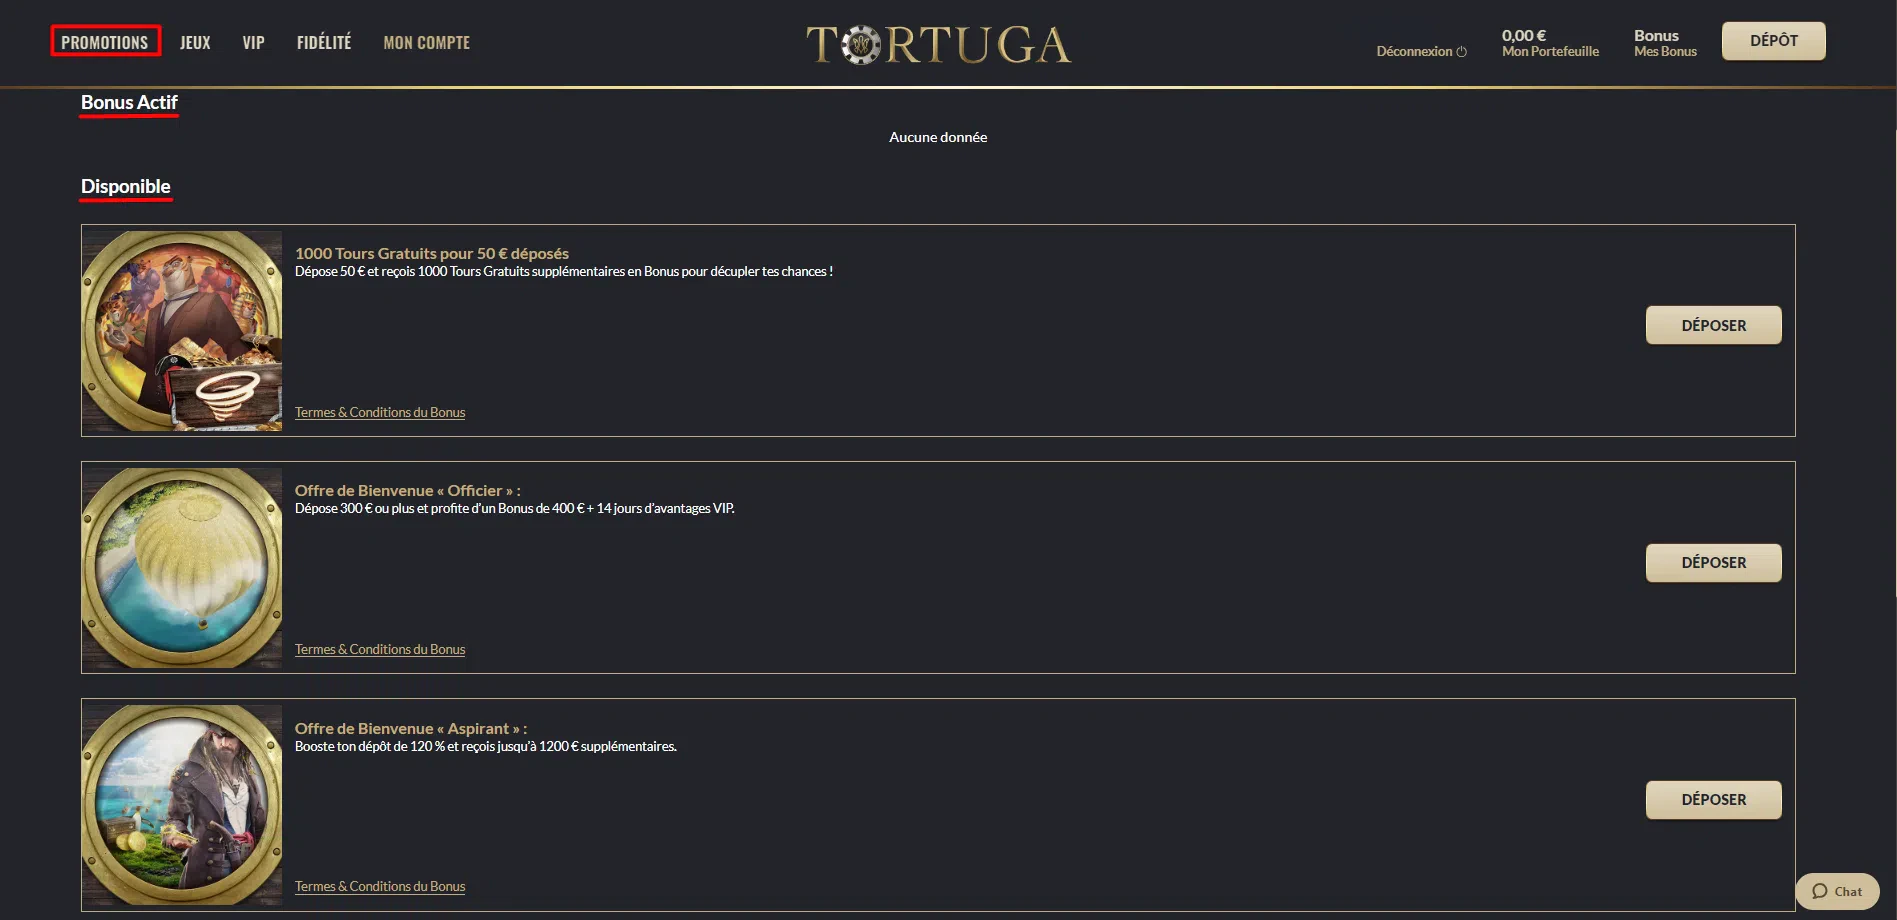Open the Fidélité menu item
1897x920 pixels.
tap(324, 42)
